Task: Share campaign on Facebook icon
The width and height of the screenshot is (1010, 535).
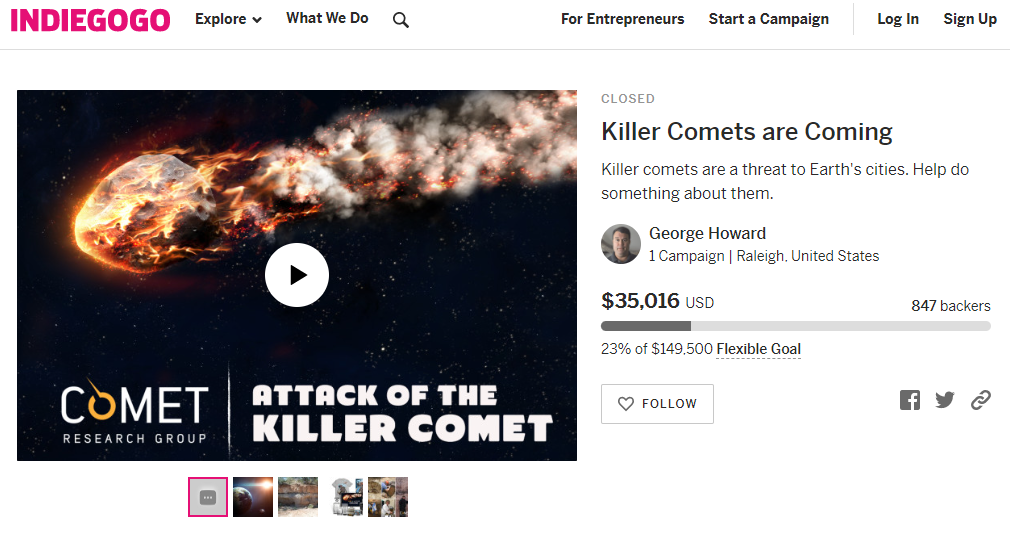Action: tap(910, 400)
